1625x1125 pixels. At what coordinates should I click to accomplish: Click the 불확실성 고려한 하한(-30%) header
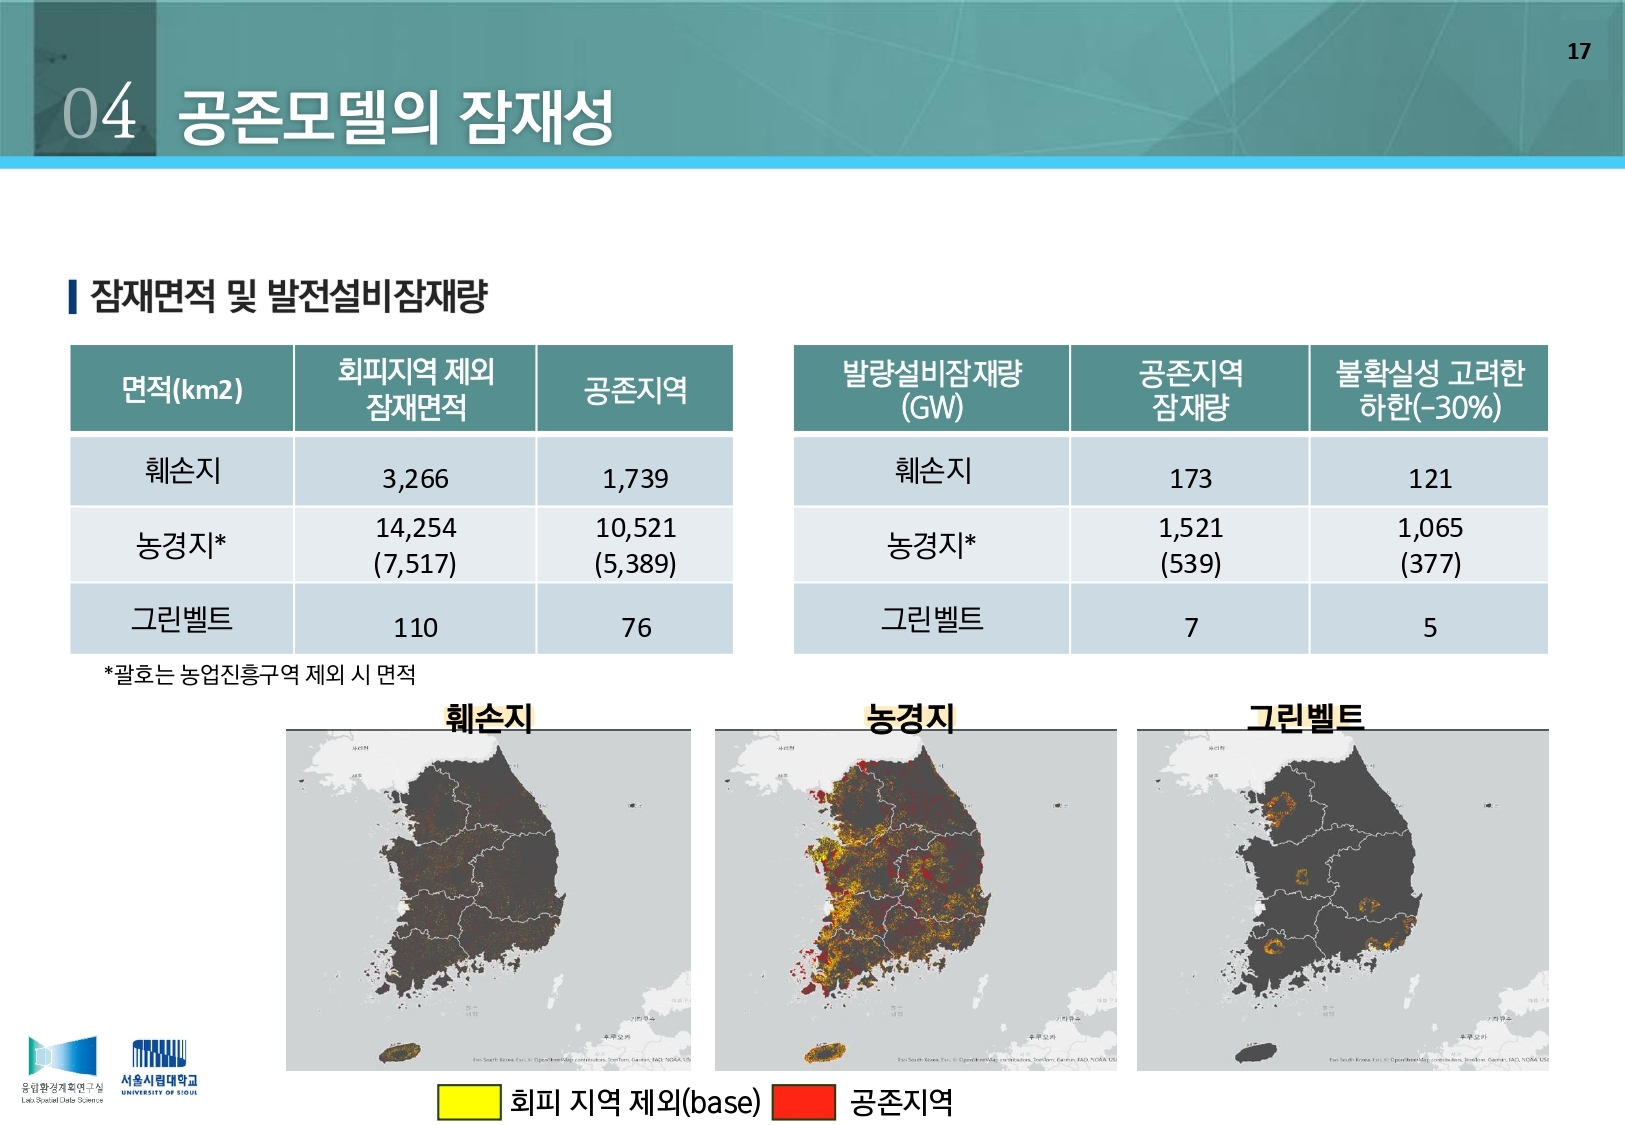[x=1429, y=389]
